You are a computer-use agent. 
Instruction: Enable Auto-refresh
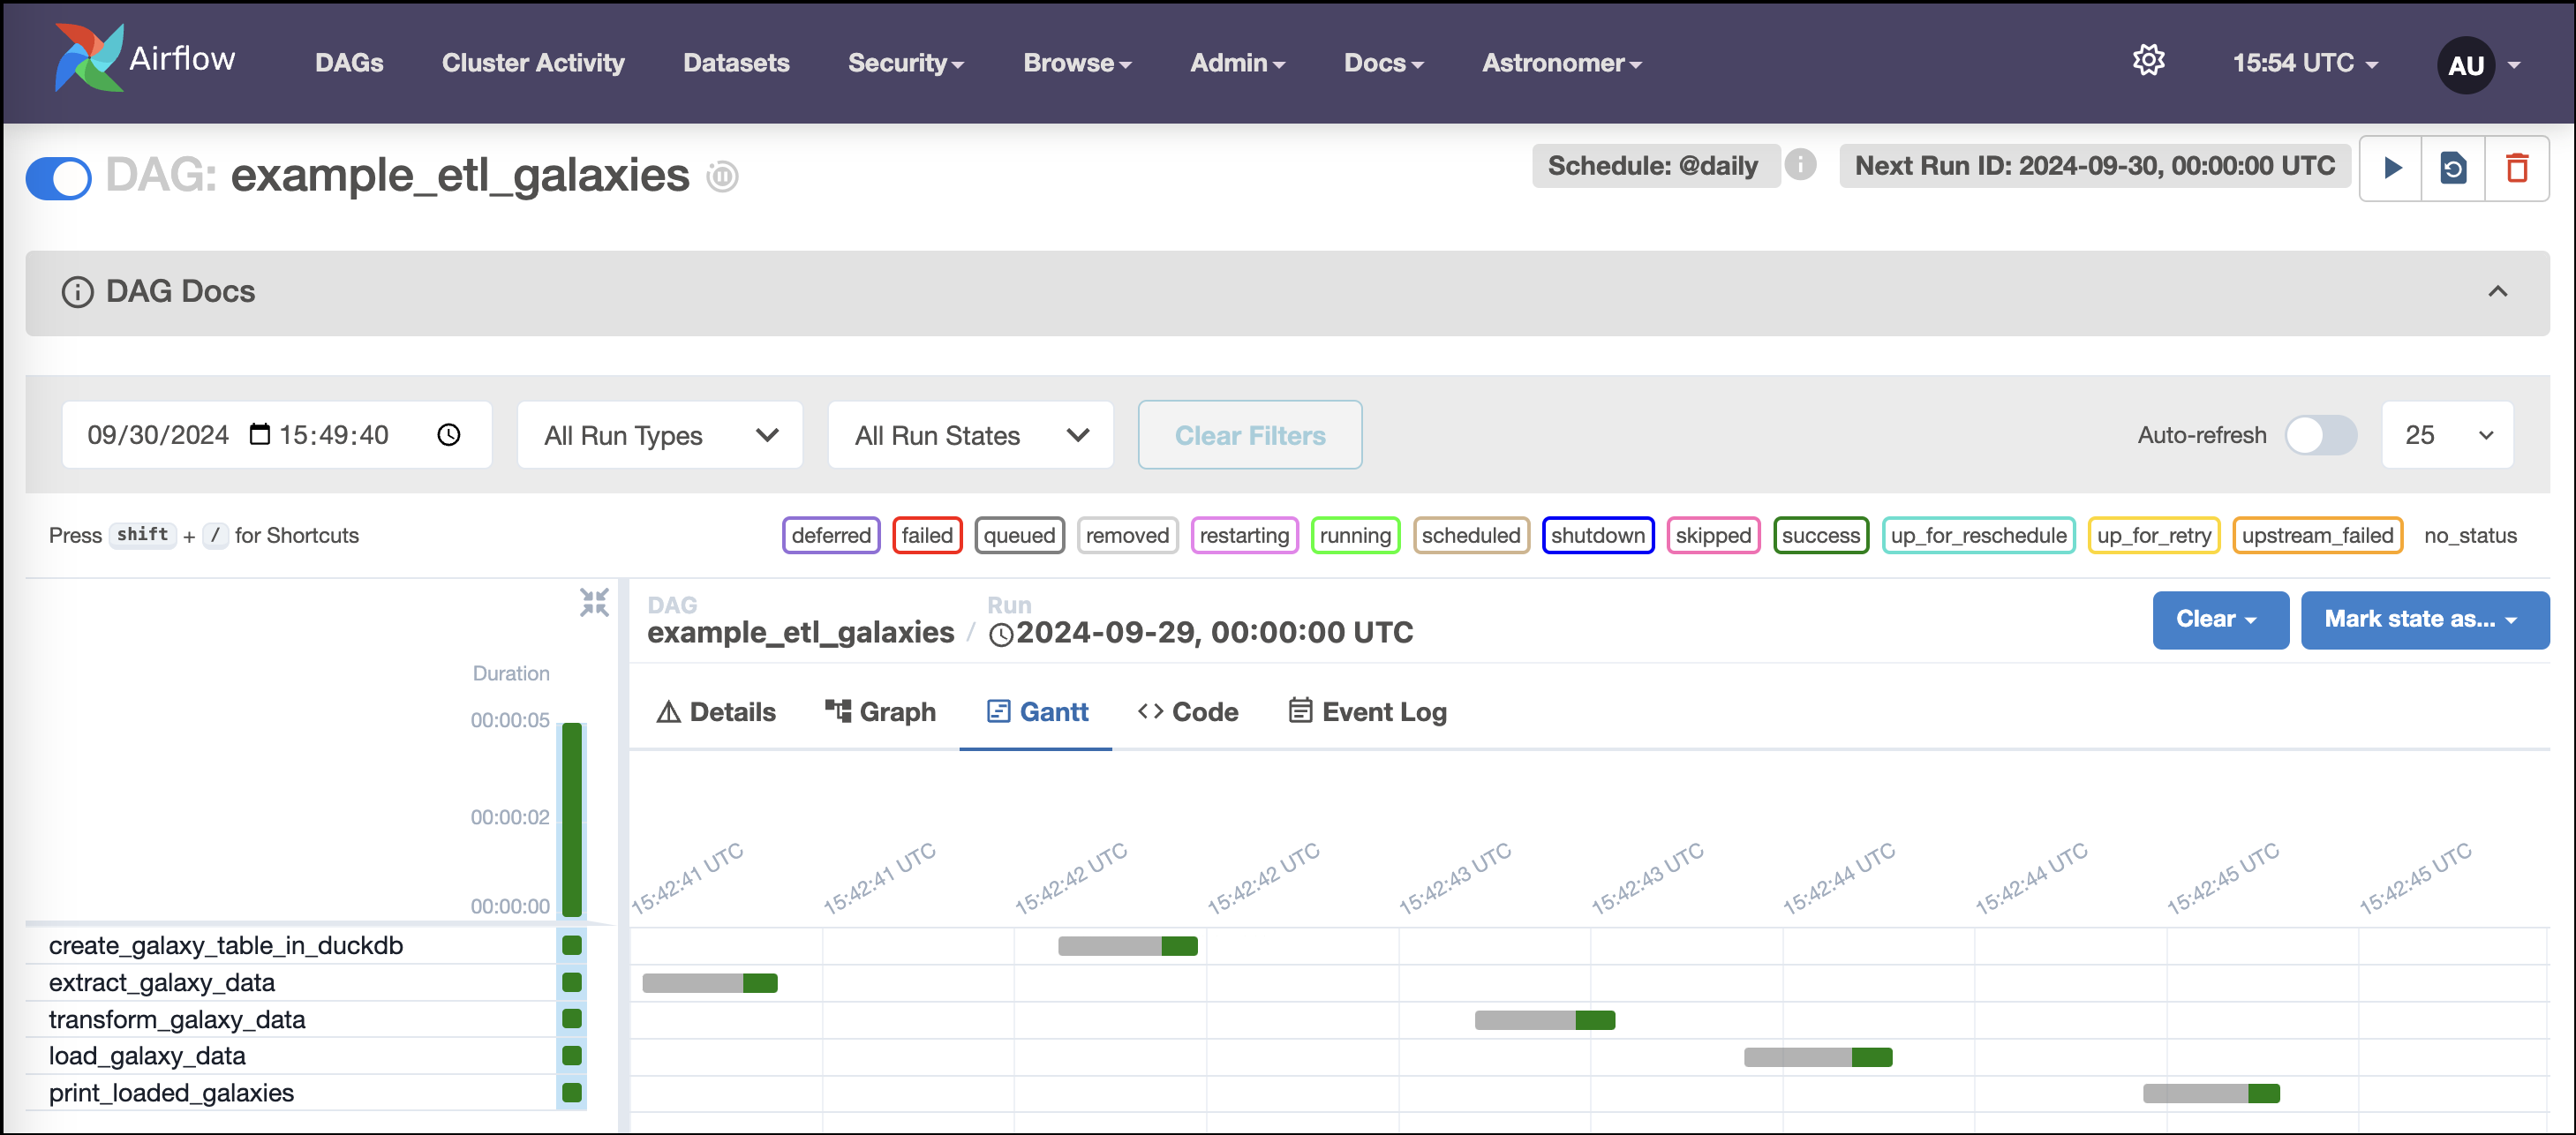click(2320, 435)
